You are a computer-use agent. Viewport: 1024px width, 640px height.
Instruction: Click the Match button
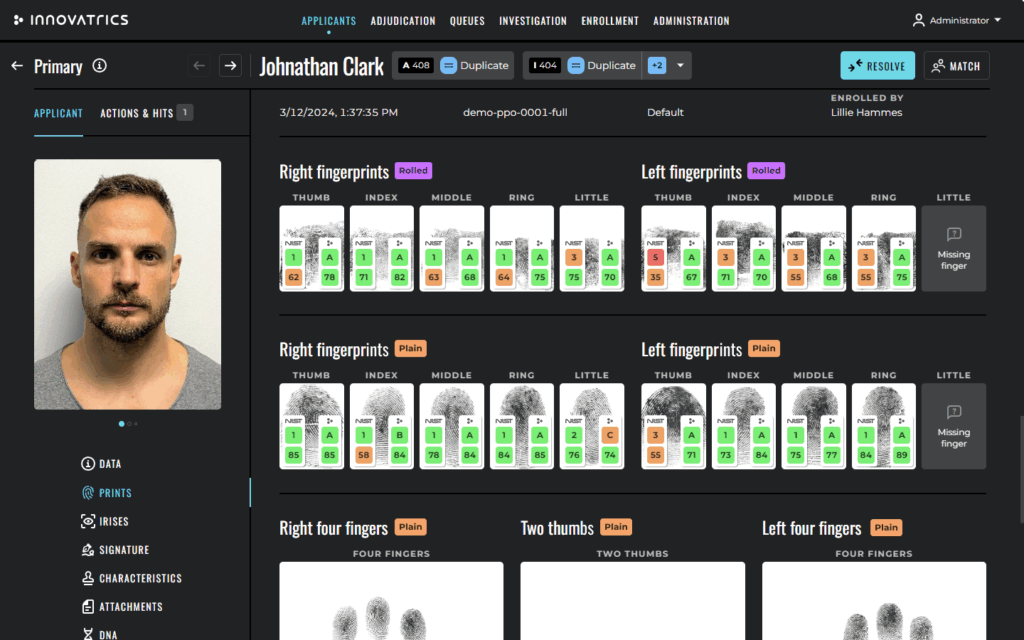[956, 65]
